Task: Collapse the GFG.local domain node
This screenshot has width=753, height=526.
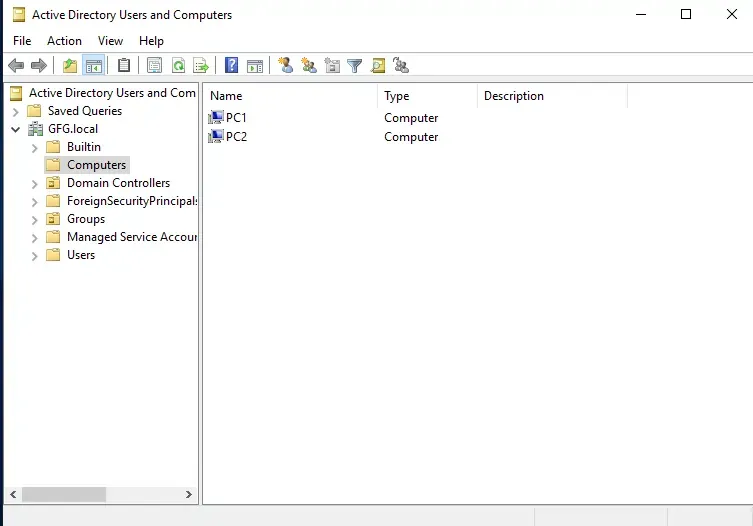Action: click(15, 130)
